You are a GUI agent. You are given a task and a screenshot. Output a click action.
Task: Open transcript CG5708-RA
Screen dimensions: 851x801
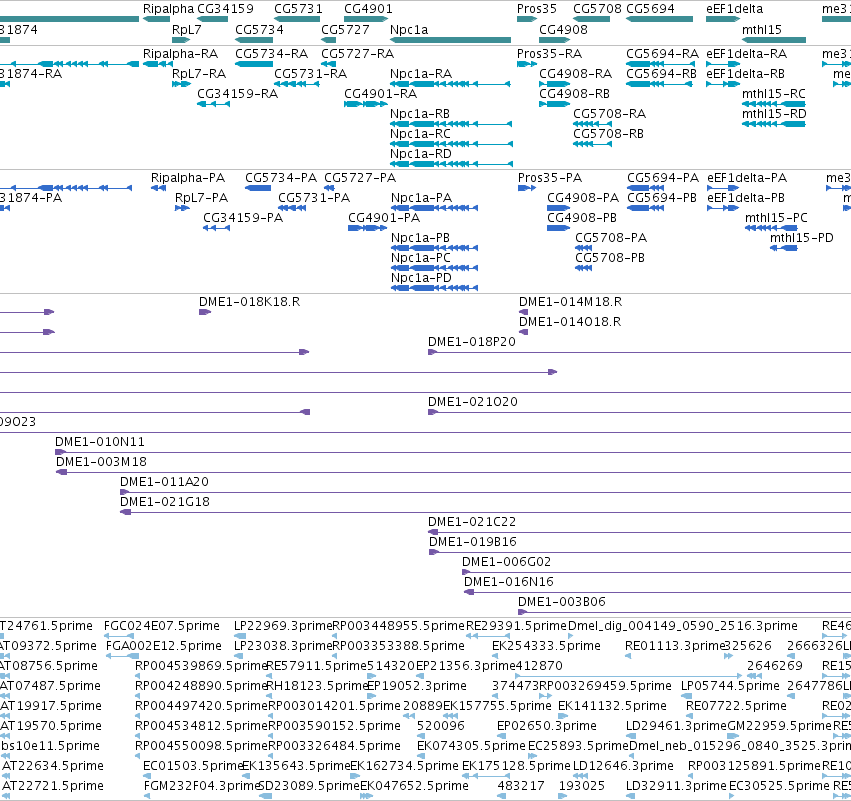609,114
